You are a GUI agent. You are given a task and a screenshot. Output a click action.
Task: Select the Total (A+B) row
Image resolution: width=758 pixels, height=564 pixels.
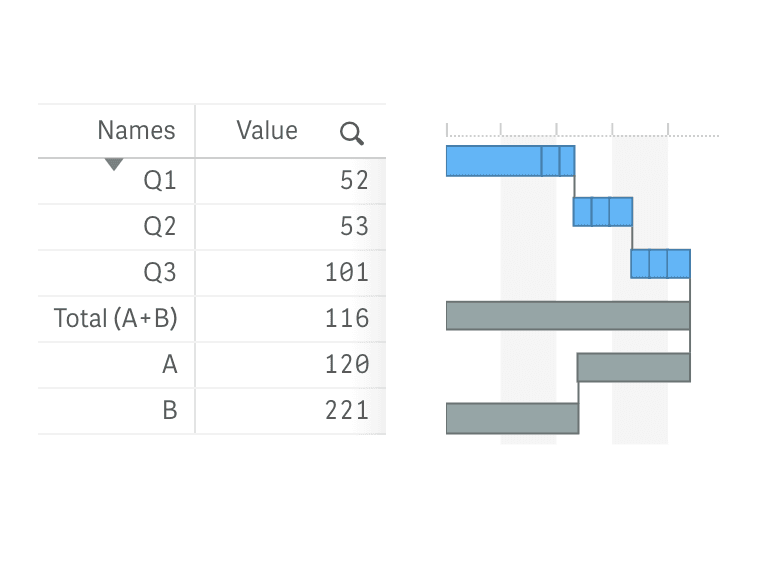115,319
